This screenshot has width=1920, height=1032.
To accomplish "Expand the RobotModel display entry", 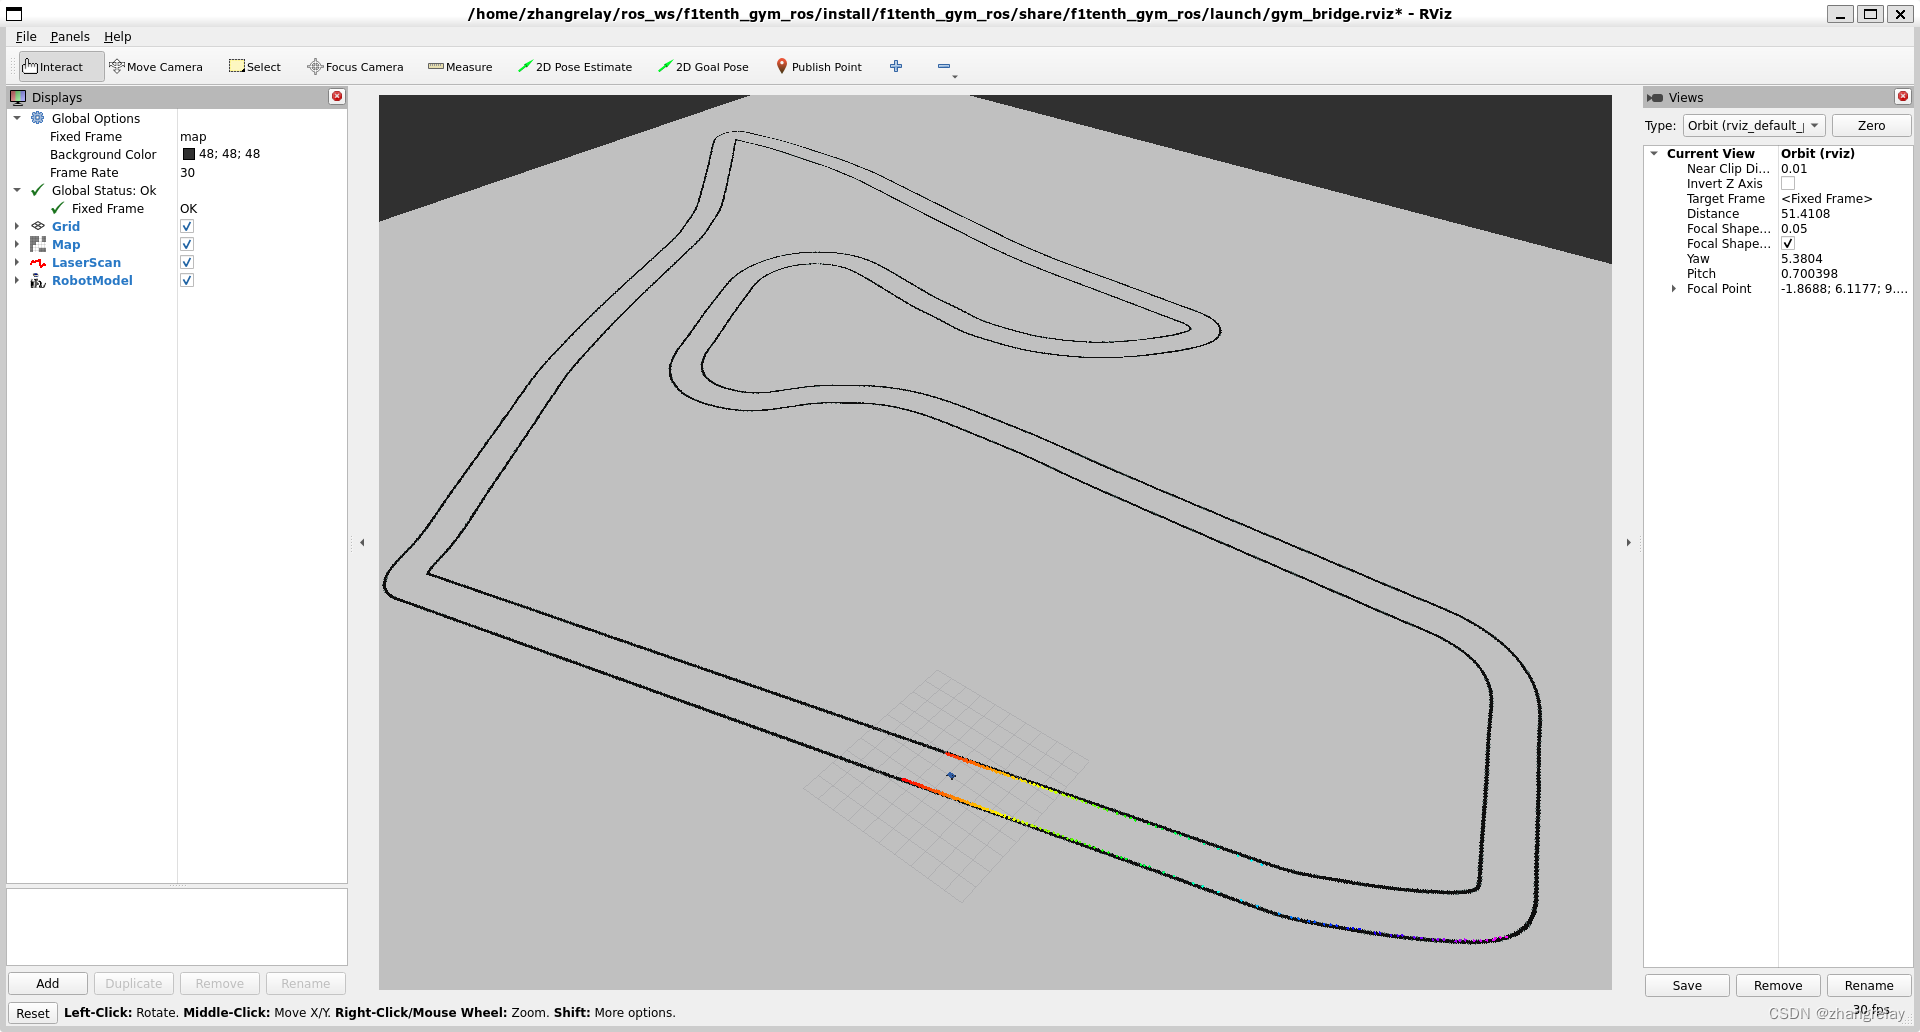I will (17, 281).
